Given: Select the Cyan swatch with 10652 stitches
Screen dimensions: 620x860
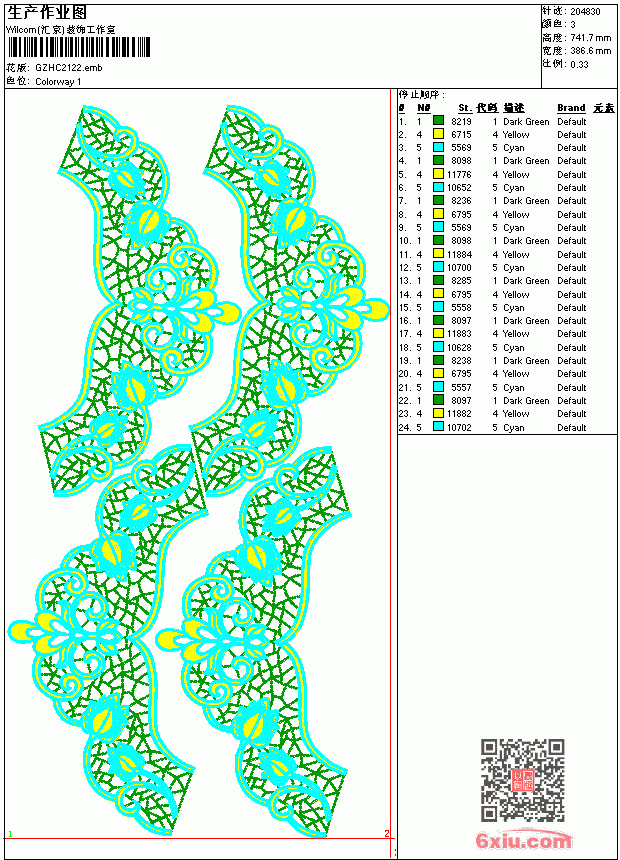Looking at the screenshot, I should (x=438, y=187).
